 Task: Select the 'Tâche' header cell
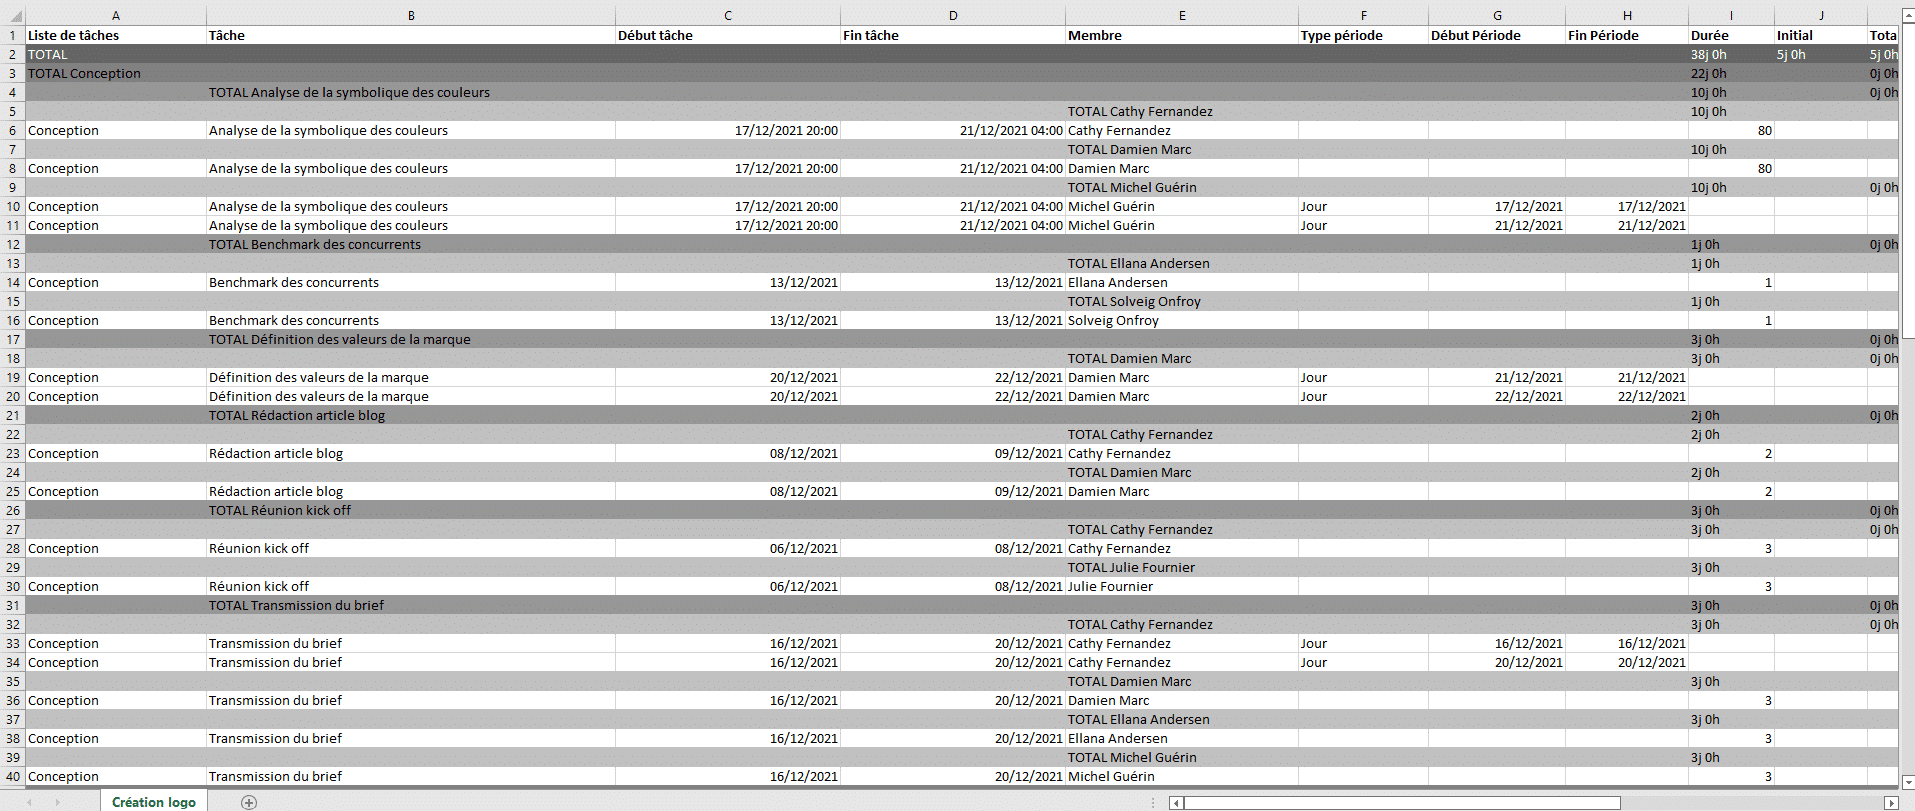tap(411, 35)
